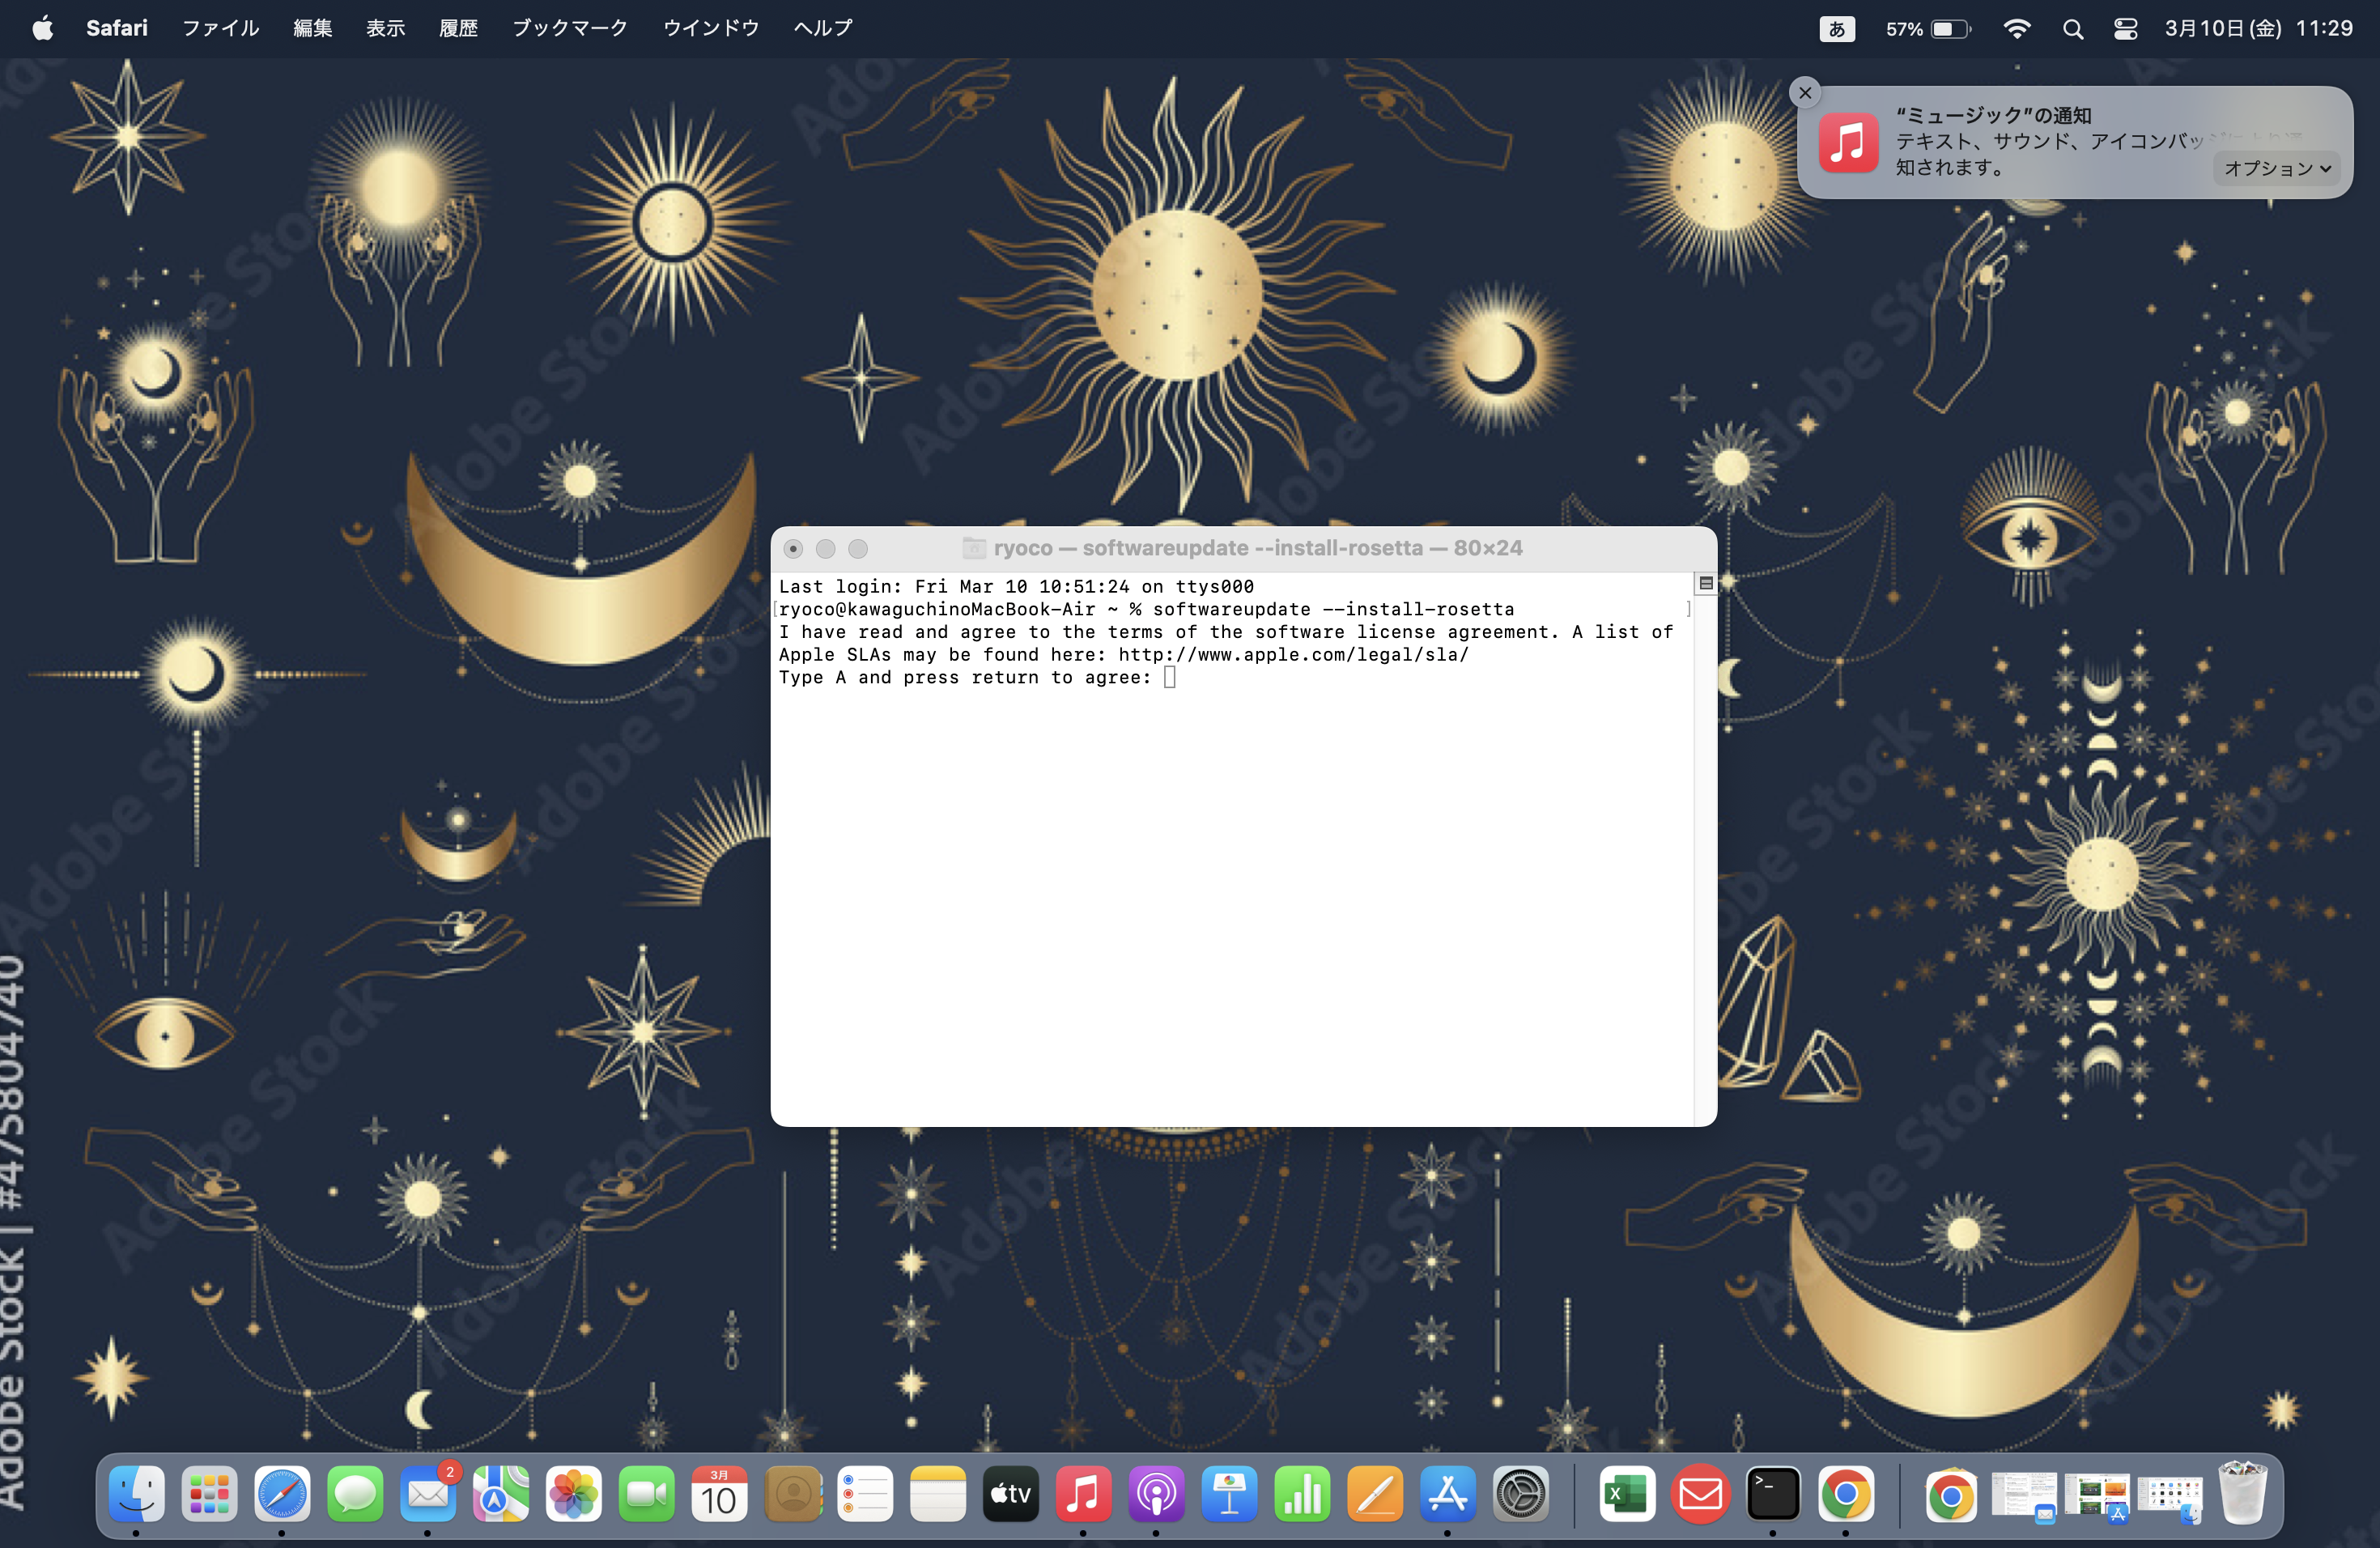Open Launchpad from the Dock

pos(209,1495)
